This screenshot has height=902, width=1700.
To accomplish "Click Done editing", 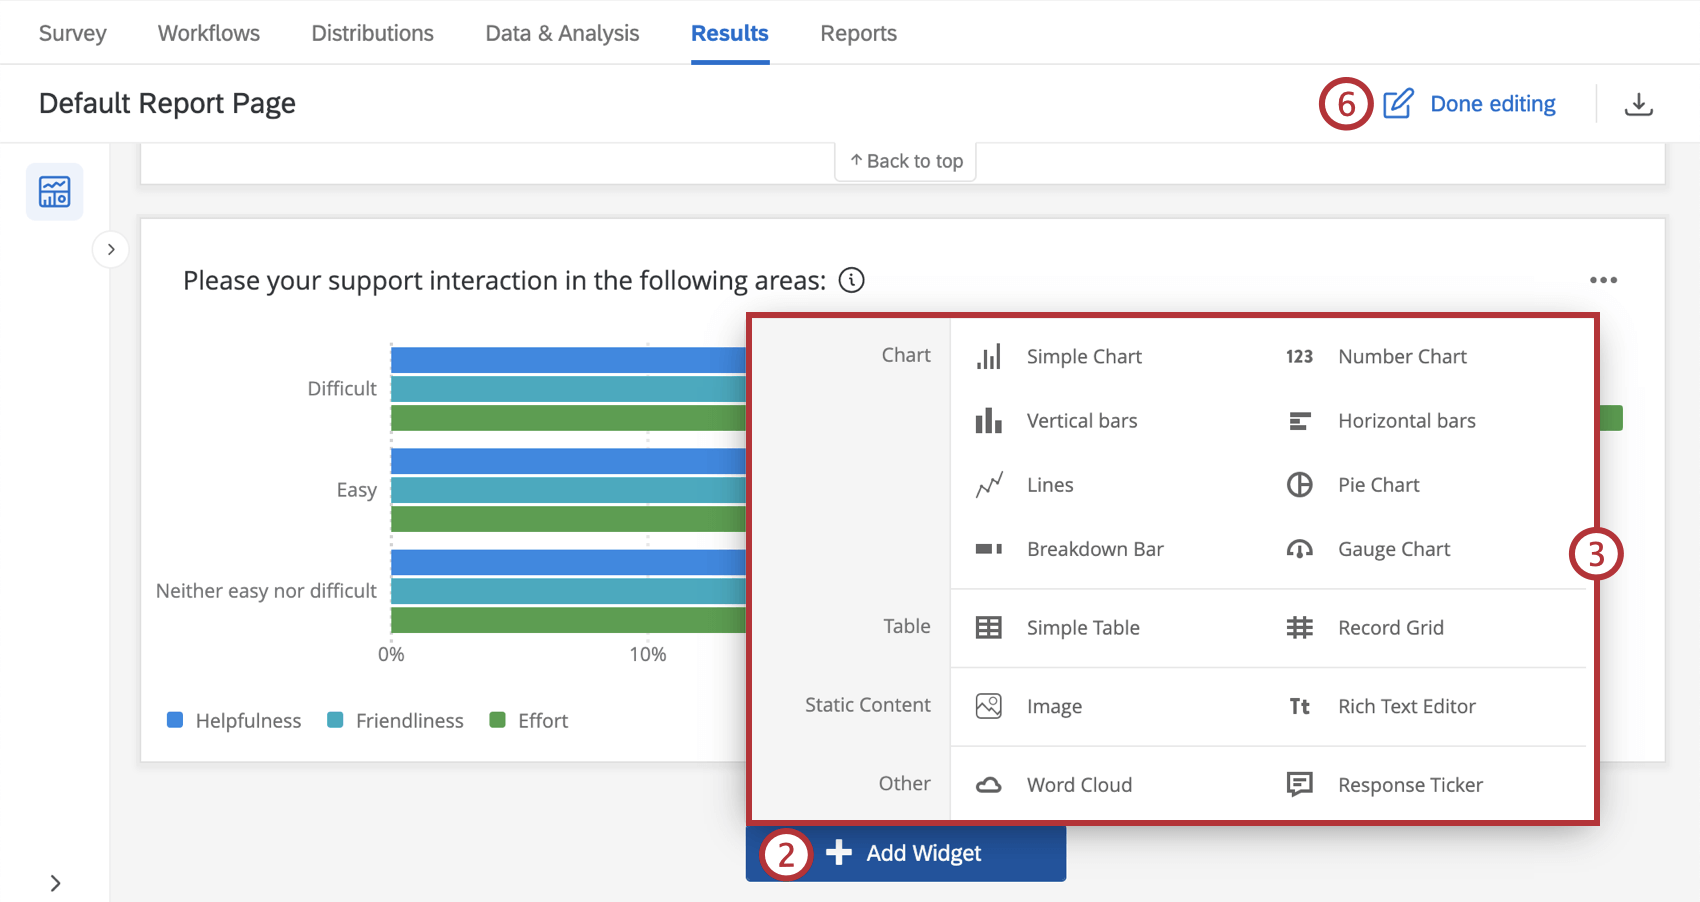I will [1492, 103].
